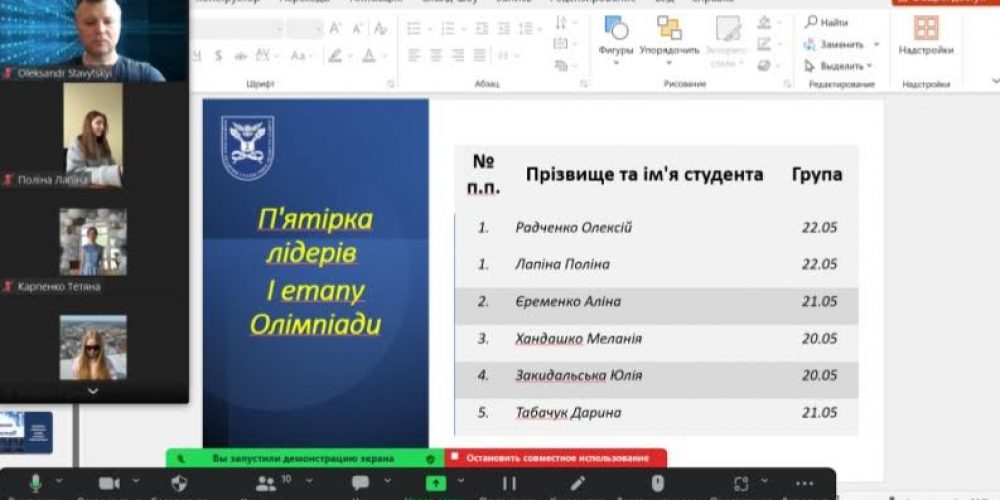Viewport: 1000px width, 500px height.
Task: Open Упорядочить arrange menu
Action: [669, 37]
